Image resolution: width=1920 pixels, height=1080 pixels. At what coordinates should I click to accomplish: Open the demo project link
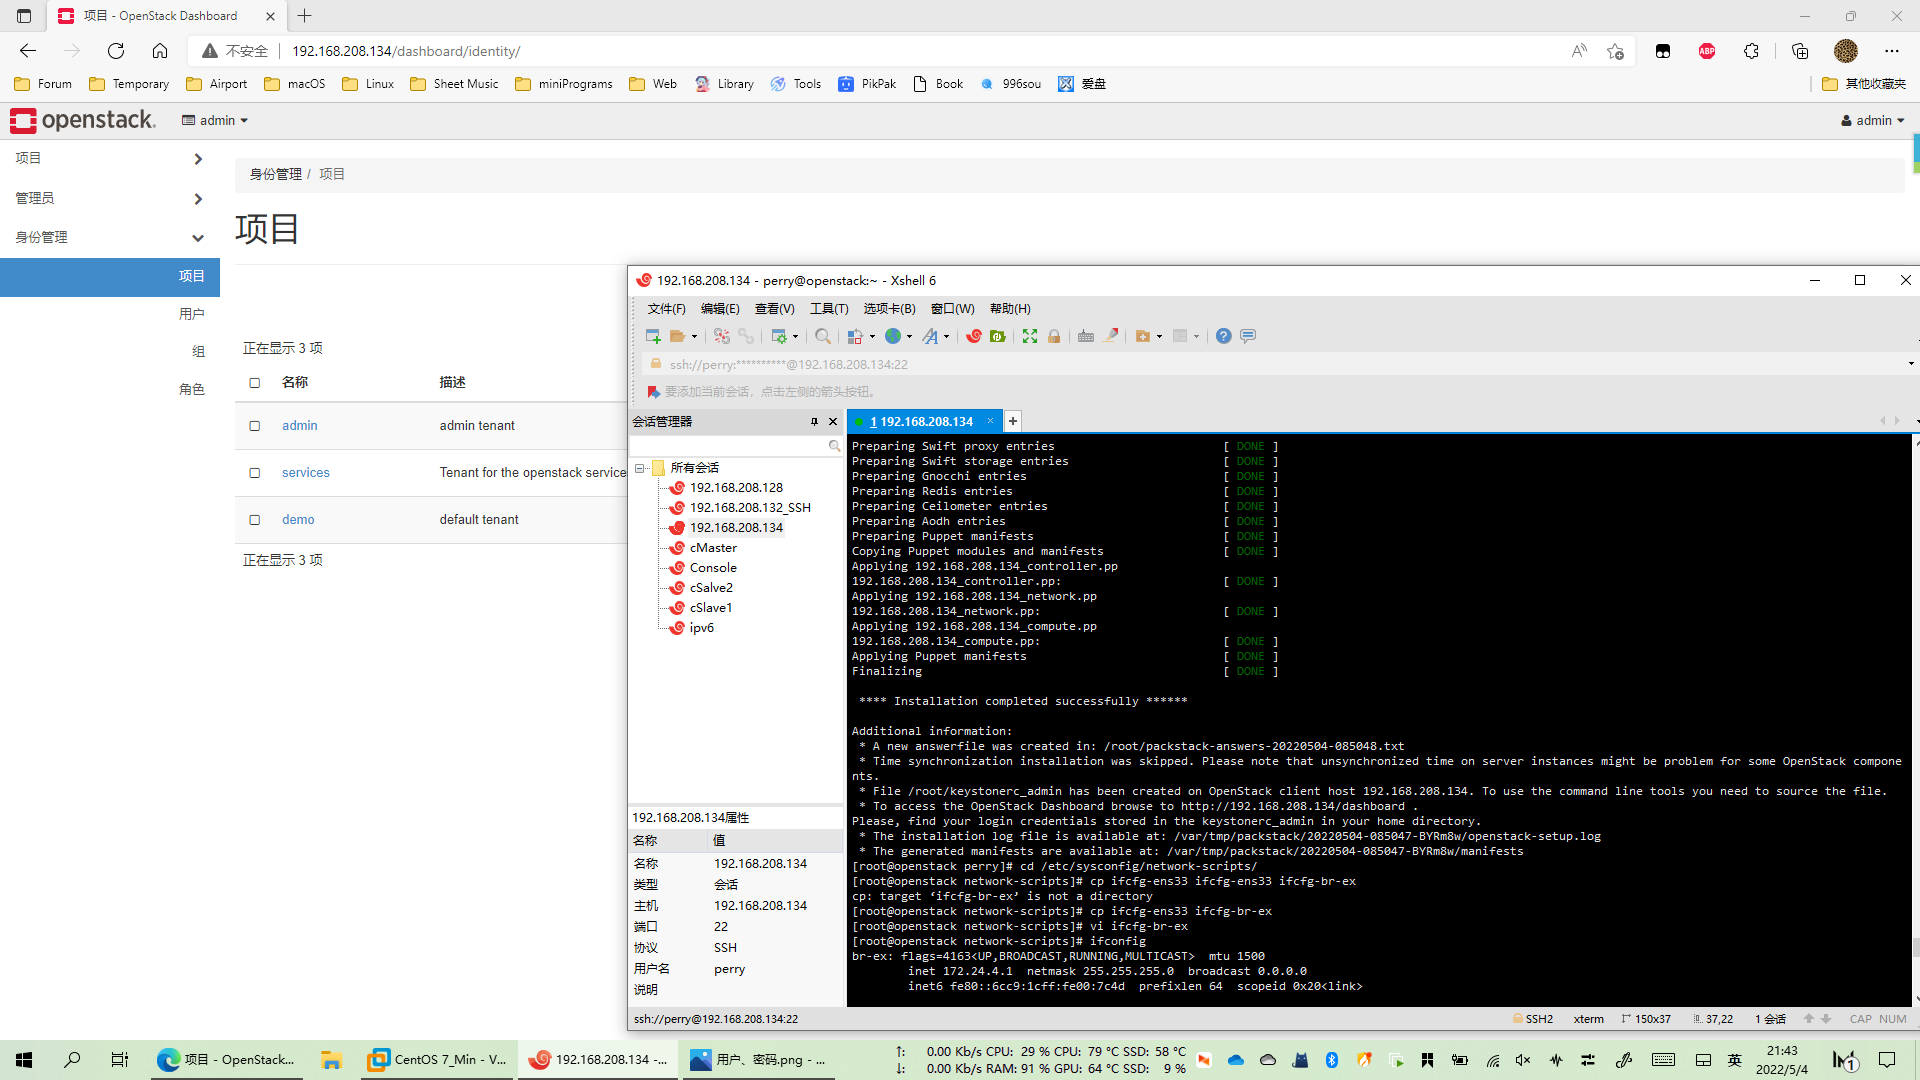pos(298,520)
